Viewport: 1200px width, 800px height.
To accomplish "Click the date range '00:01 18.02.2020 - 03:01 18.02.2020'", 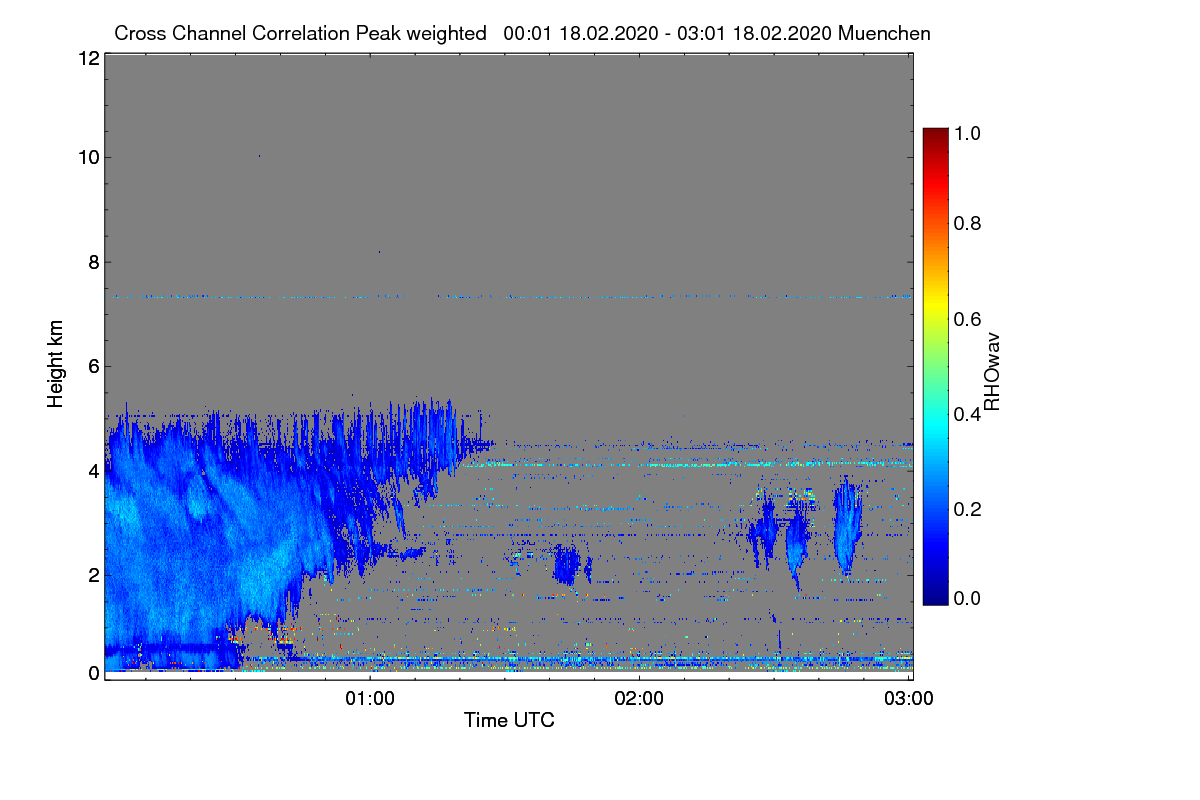I will pyautogui.click(x=669, y=33).
